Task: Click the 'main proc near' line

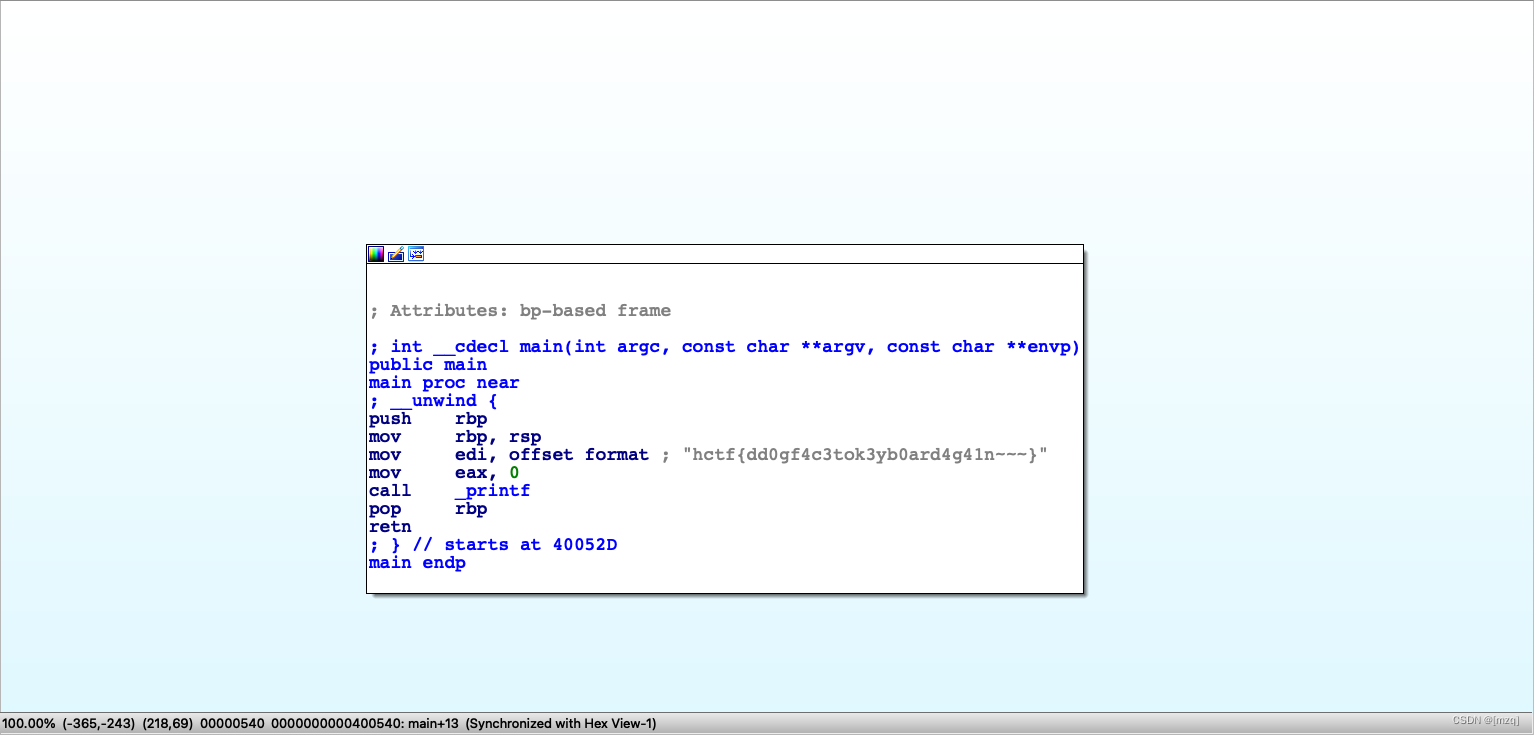Action: coord(444,383)
